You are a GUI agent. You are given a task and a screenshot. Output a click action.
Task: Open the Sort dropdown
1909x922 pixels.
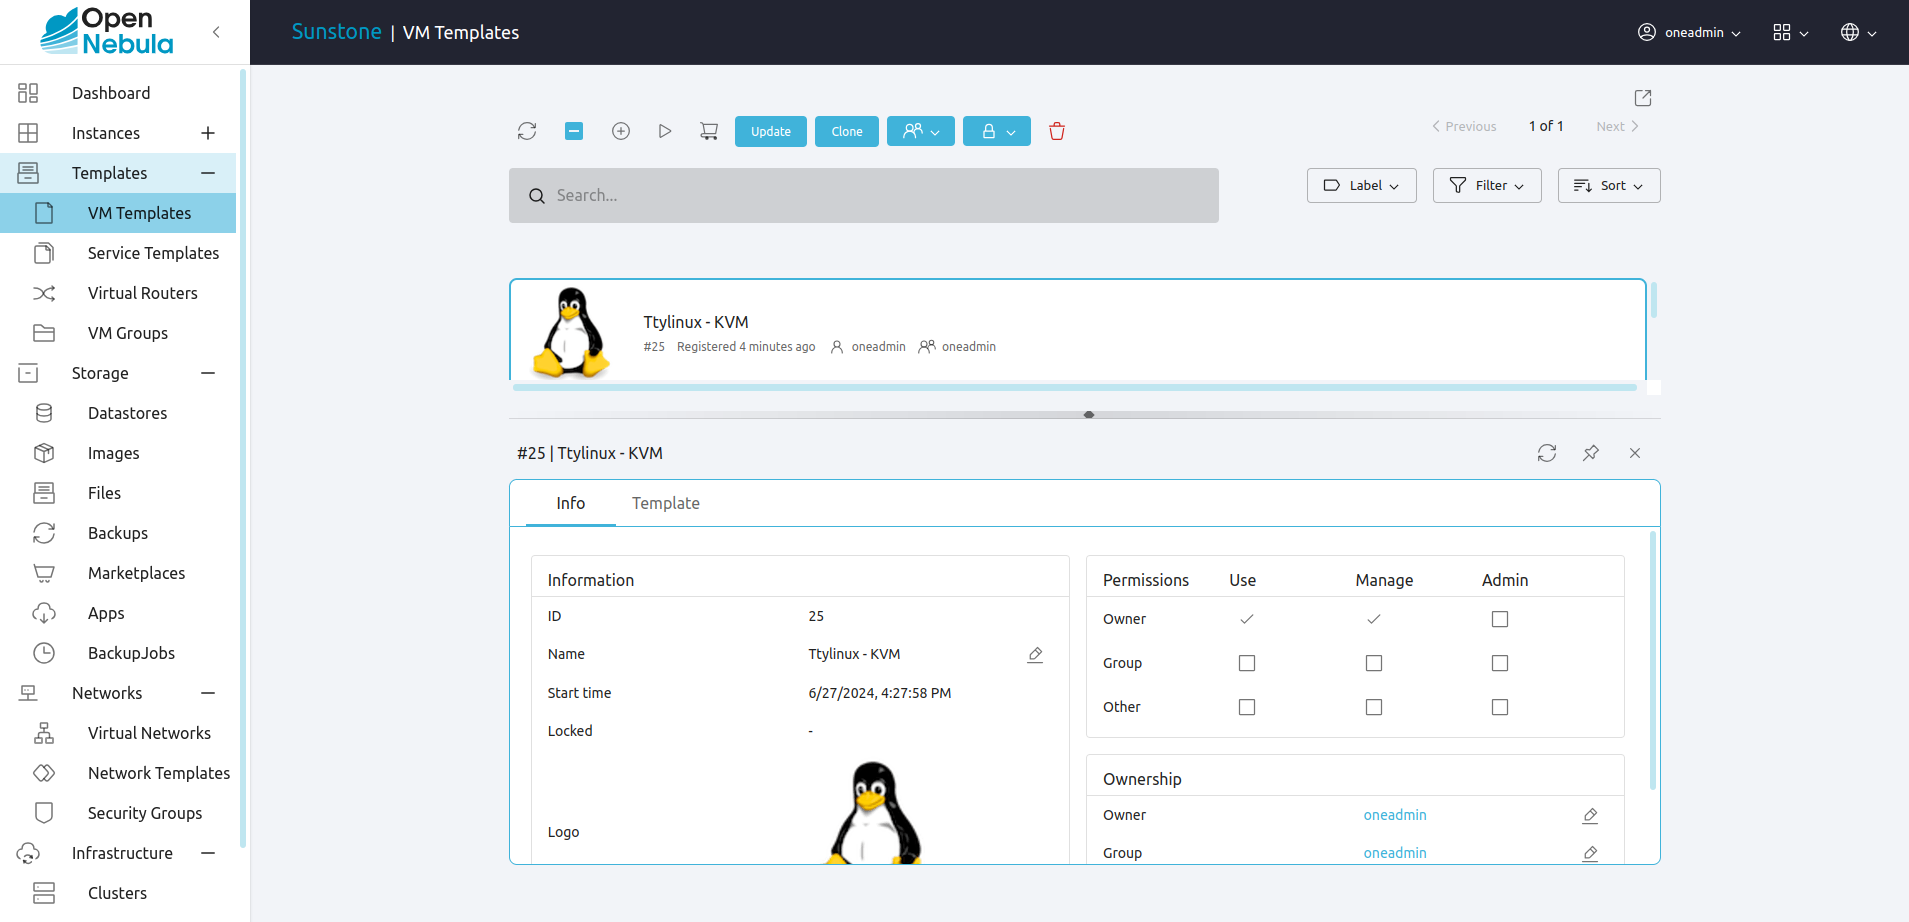pyautogui.click(x=1609, y=185)
